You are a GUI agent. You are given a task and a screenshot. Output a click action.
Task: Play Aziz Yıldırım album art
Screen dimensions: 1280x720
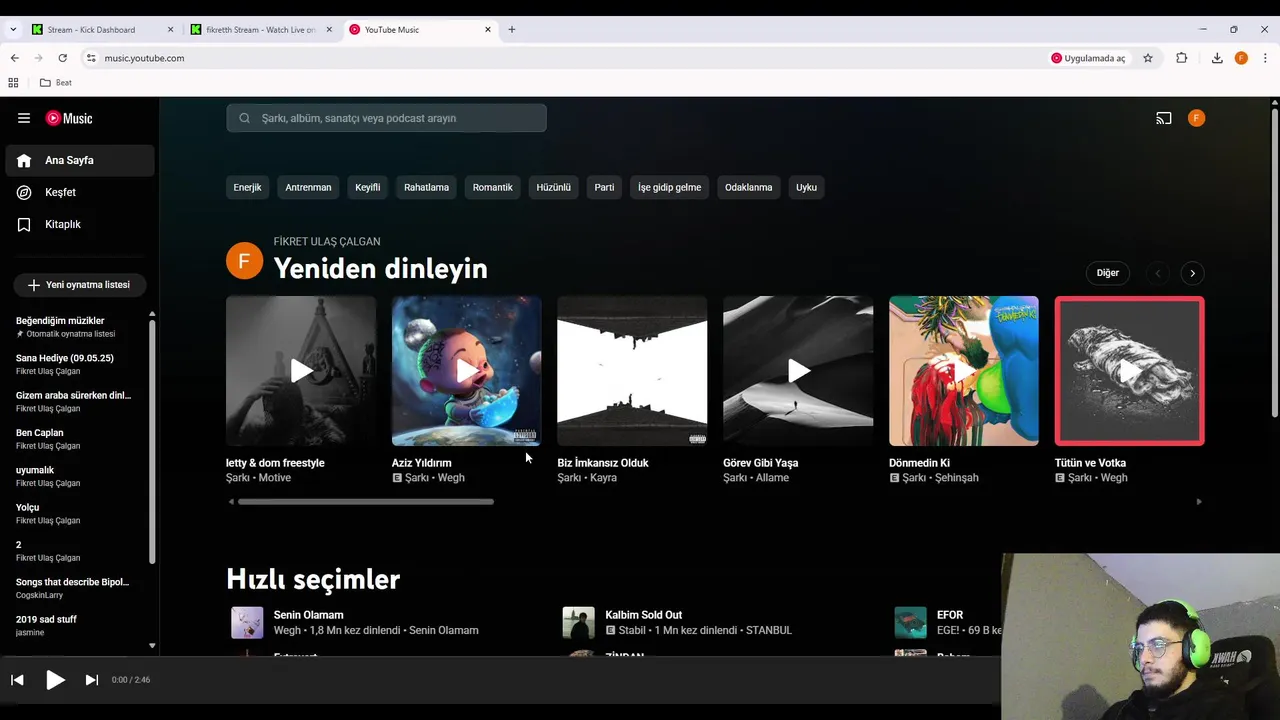coord(467,371)
